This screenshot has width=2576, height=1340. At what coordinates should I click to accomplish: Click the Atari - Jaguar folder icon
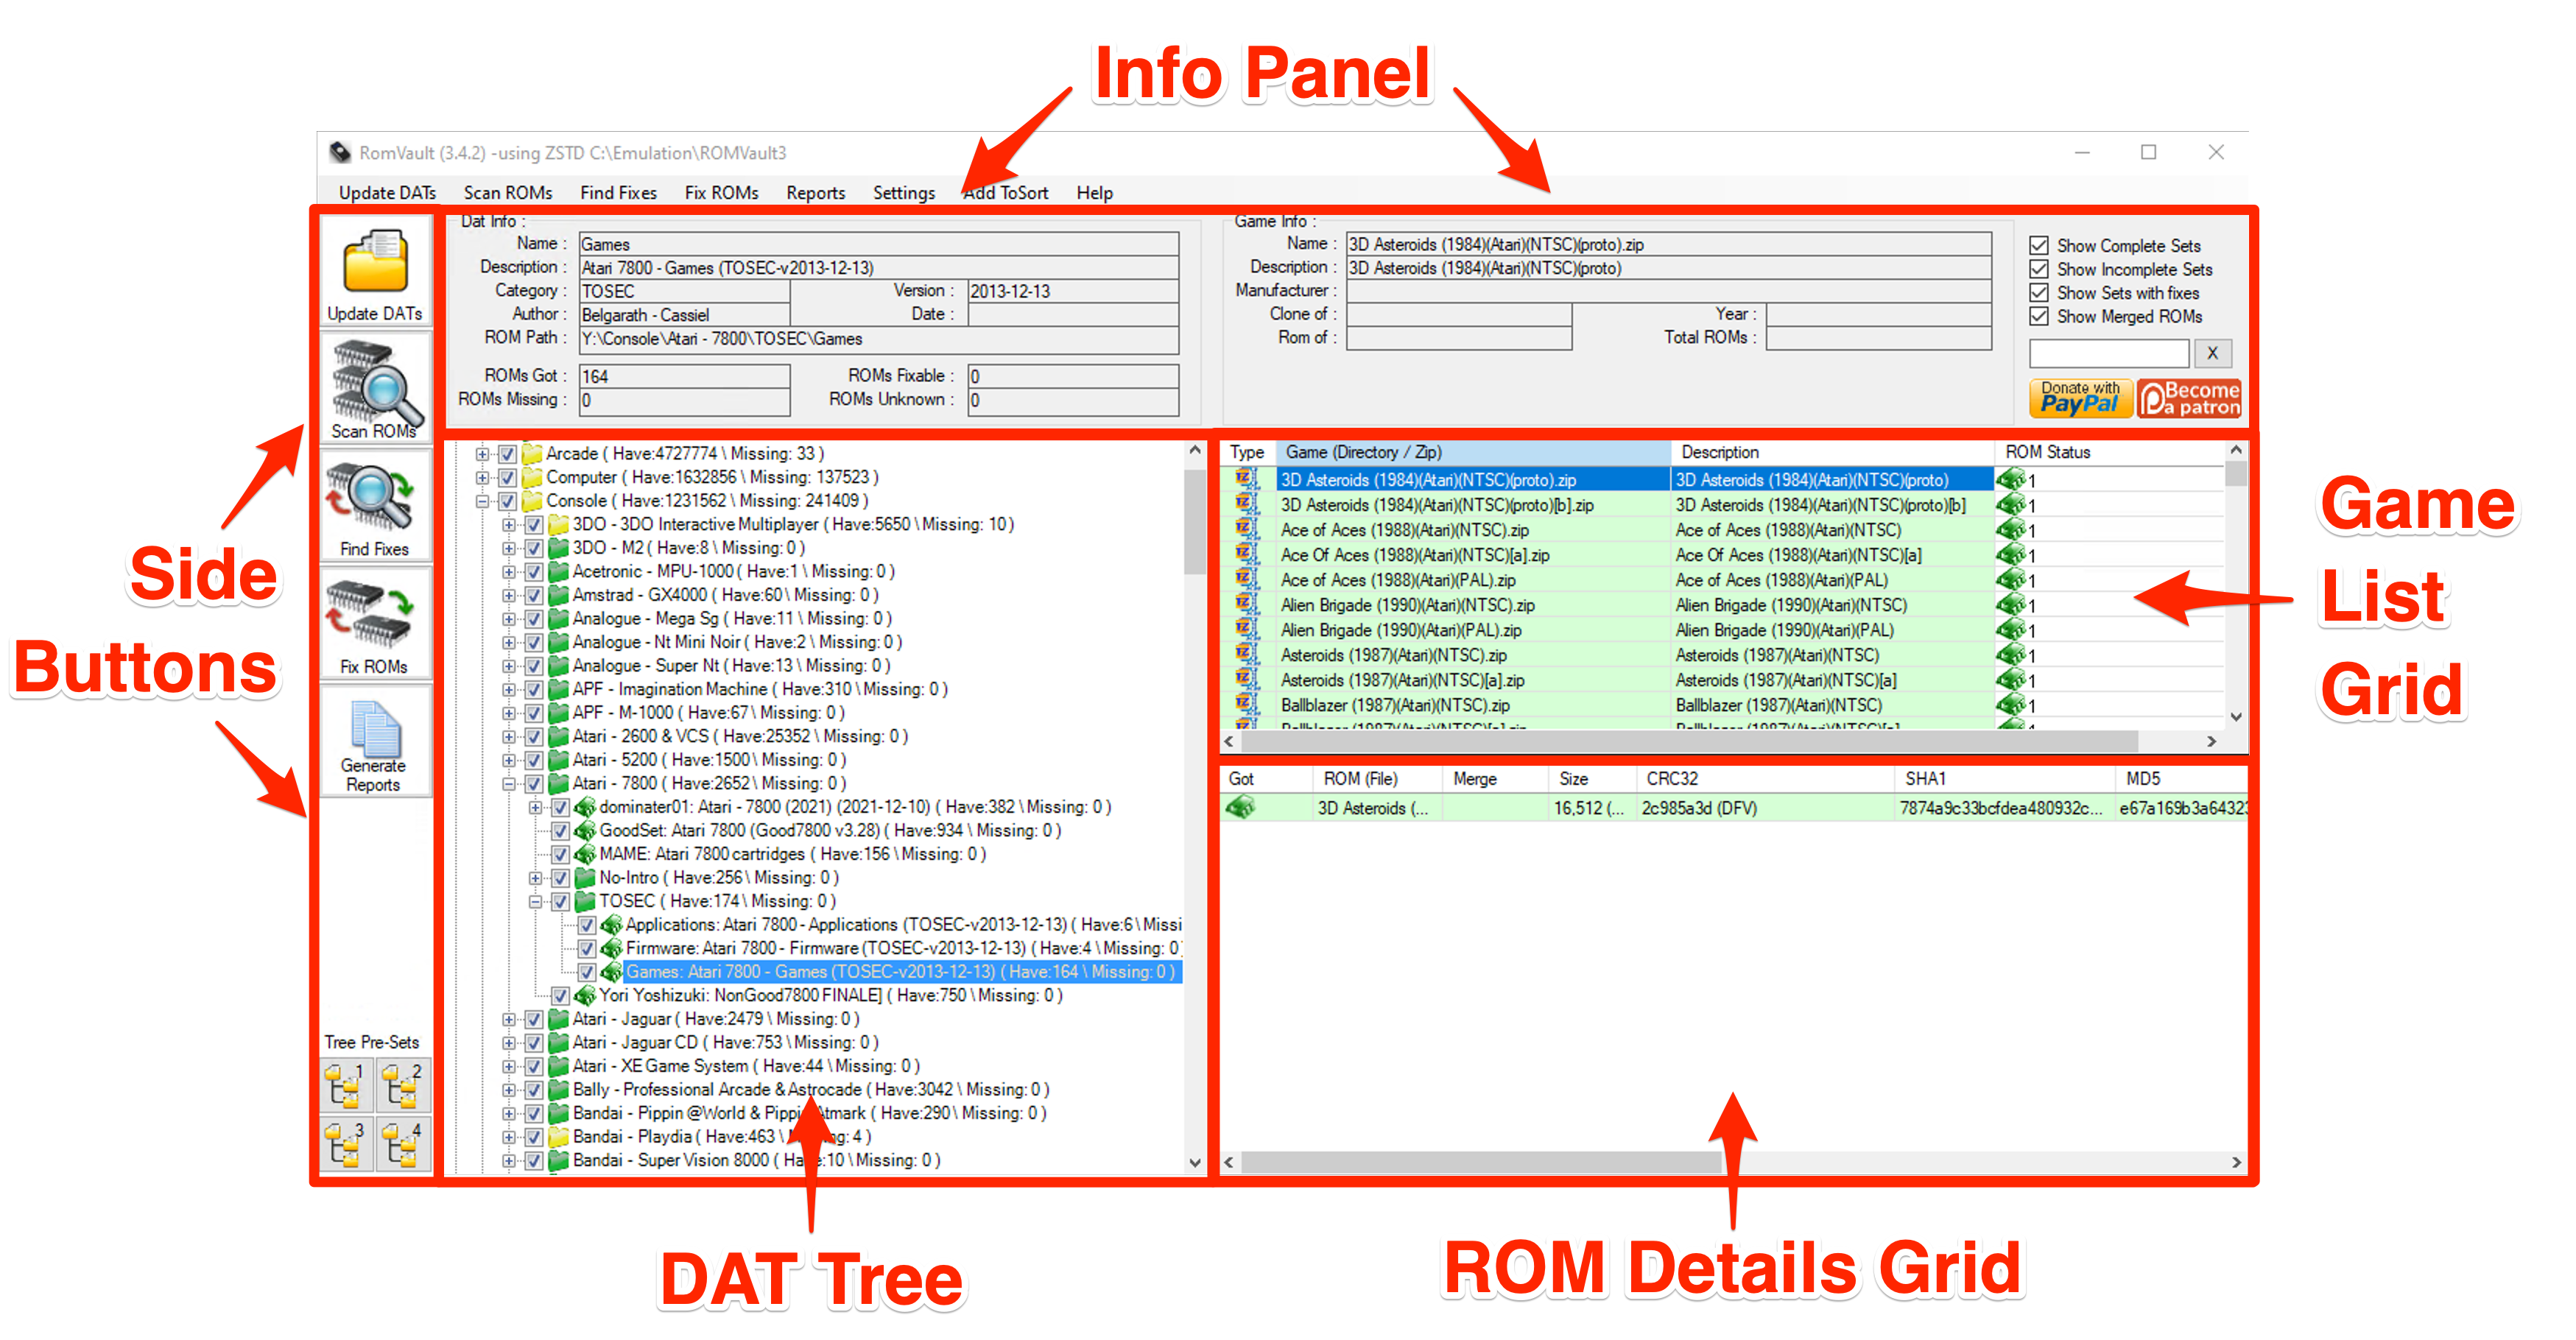click(x=558, y=1019)
